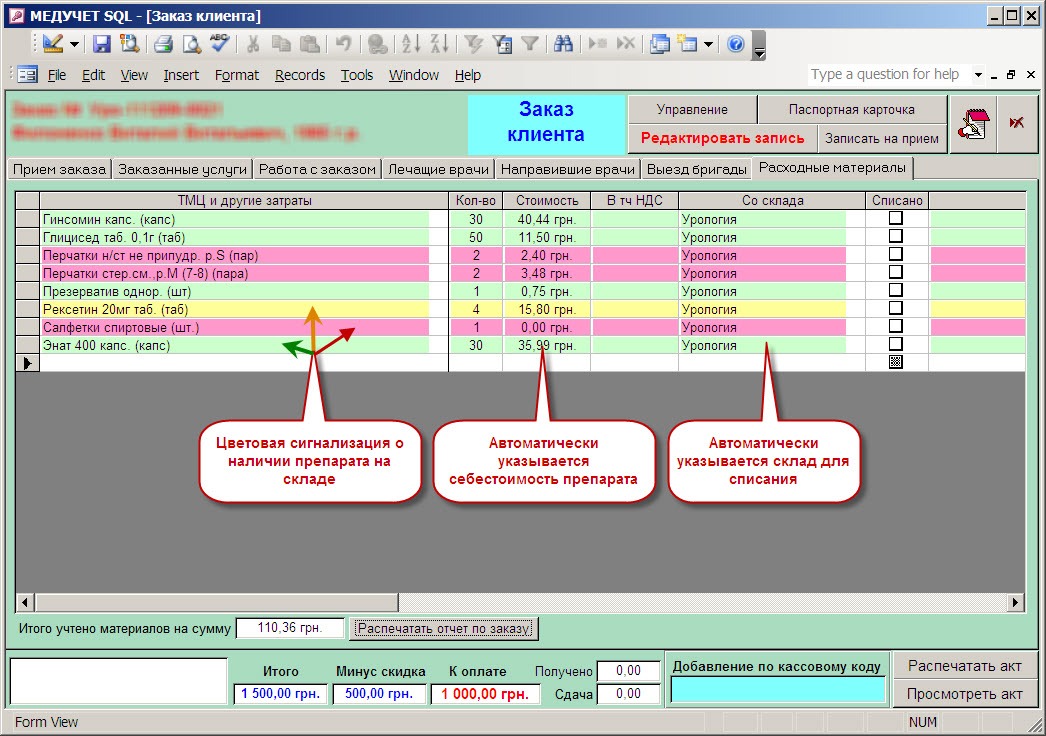Screen dimensions: 1046x736
Task: Mark Рексетин 20мг таб. as Списано
Action: (x=896, y=308)
